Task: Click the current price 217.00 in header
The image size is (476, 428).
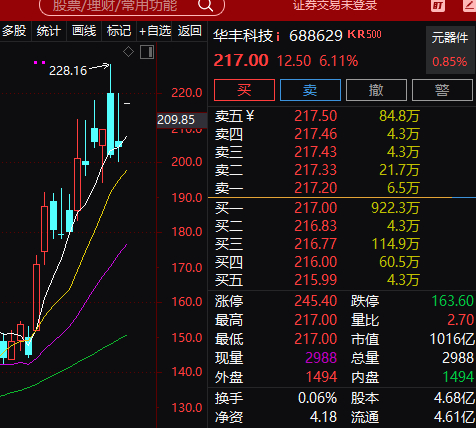Action: click(241, 61)
